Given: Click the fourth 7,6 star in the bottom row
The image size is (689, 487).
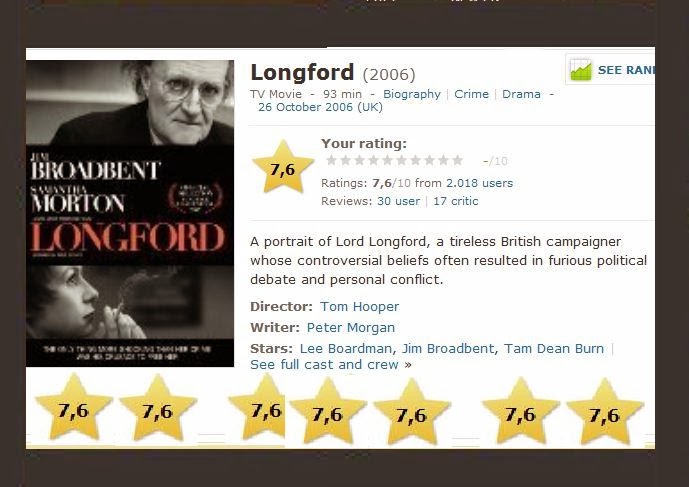Looking at the screenshot, I should point(327,411).
